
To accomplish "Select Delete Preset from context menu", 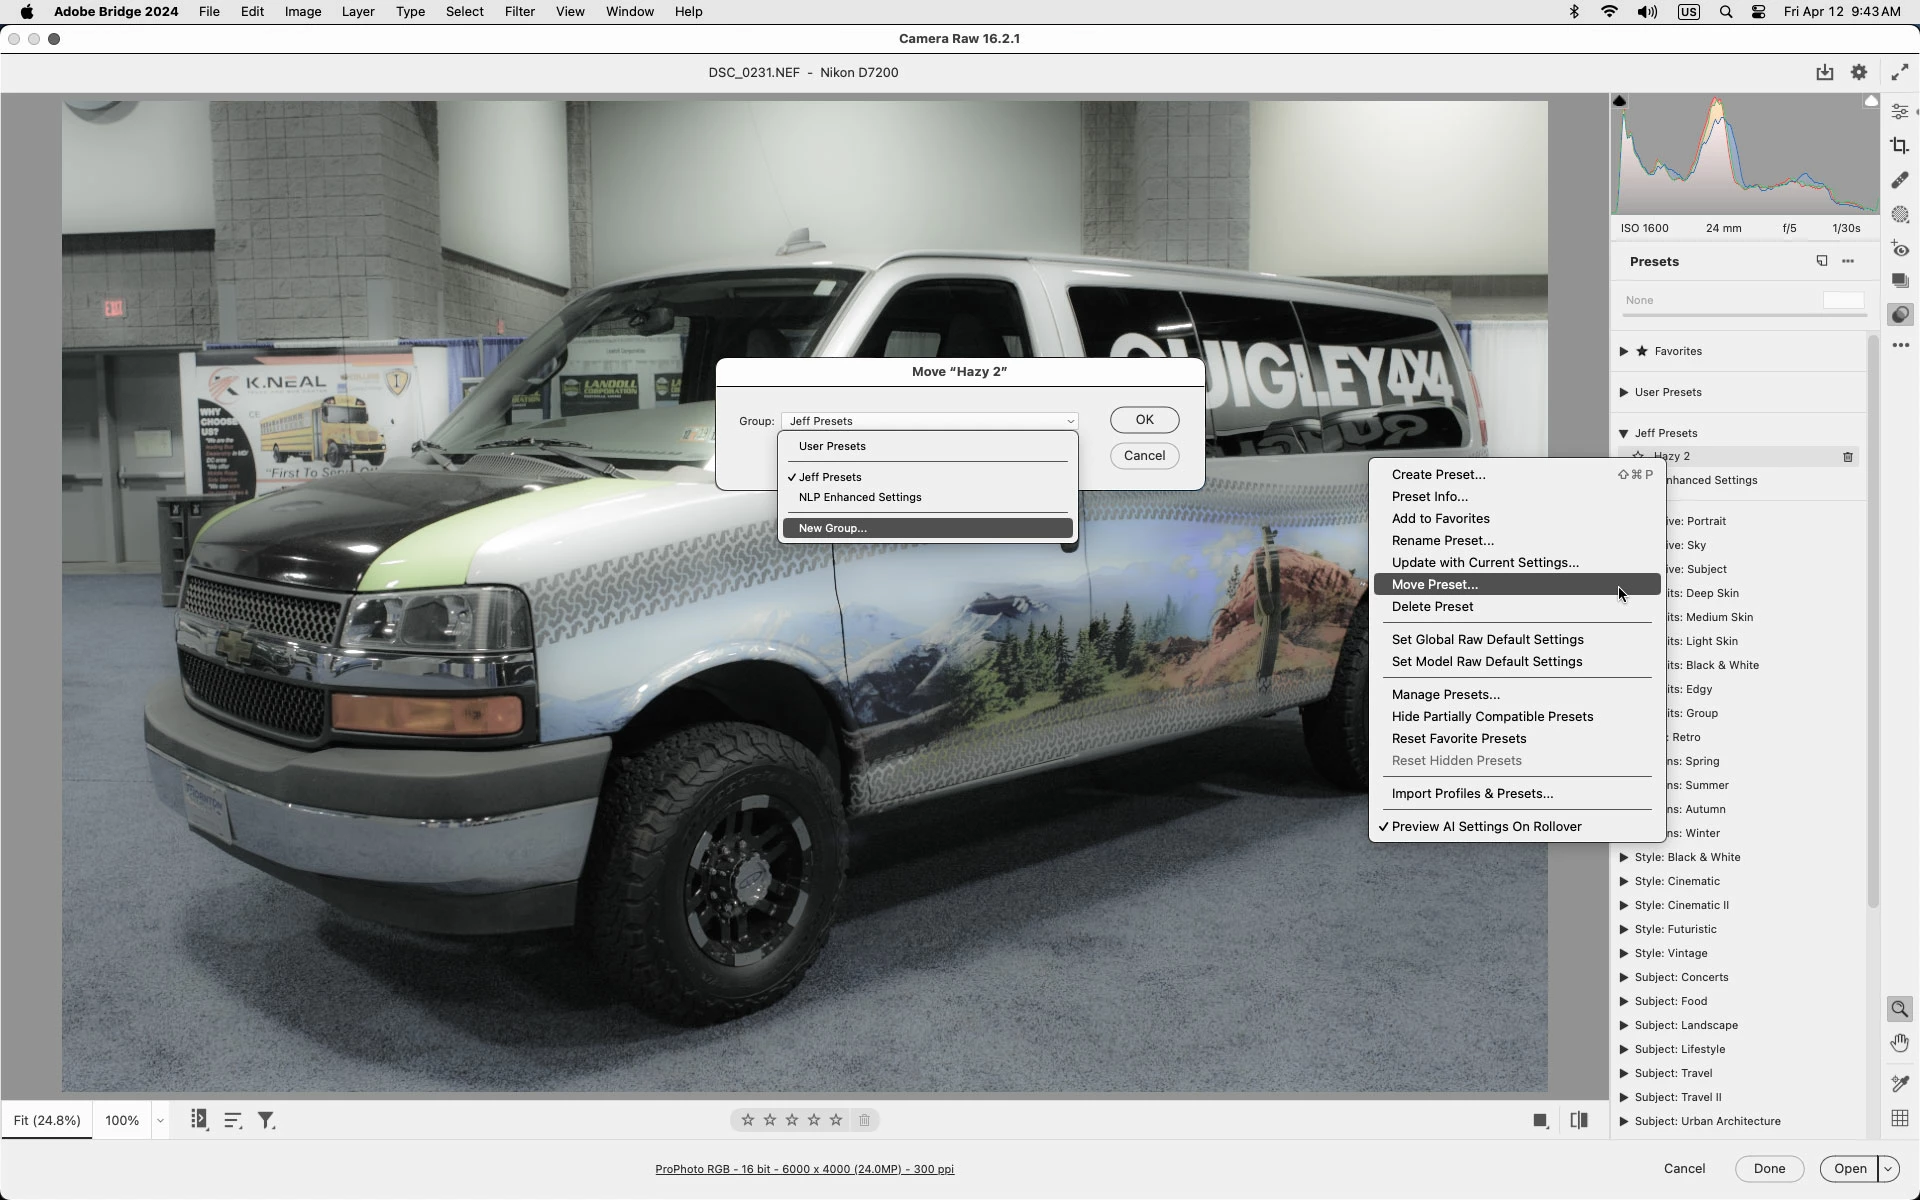I will tap(1432, 607).
